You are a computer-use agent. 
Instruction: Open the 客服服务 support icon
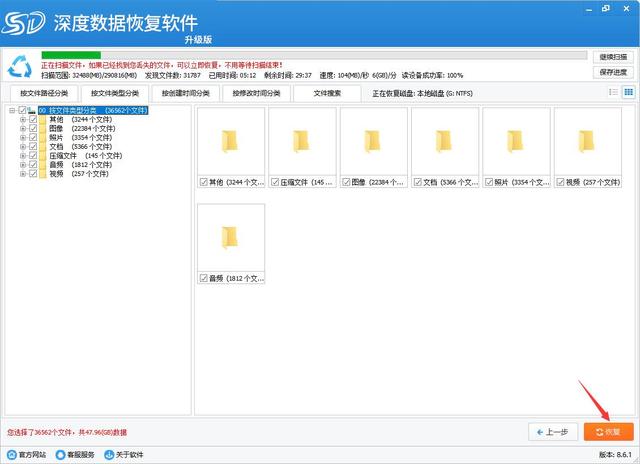(x=60, y=455)
